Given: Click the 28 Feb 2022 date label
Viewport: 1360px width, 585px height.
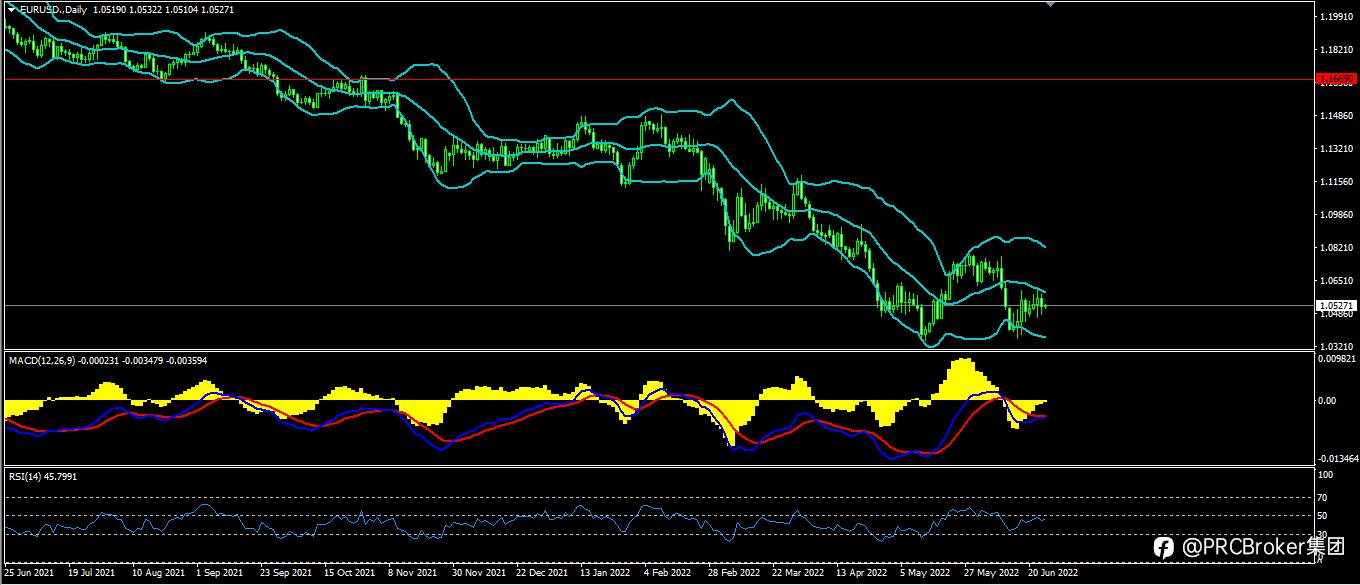Looking at the screenshot, I should 735,574.
